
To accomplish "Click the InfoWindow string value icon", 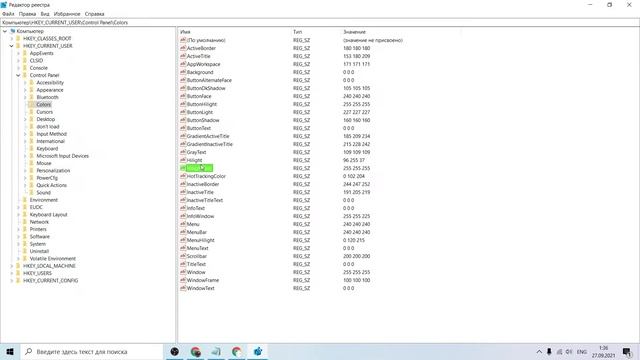I will (x=183, y=216).
